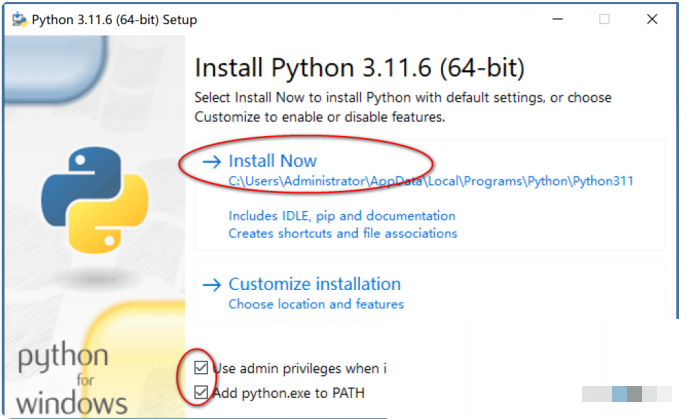Close the Python 3.11.6 Setup window
The image size is (687, 419).
click(x=652, y=19)
